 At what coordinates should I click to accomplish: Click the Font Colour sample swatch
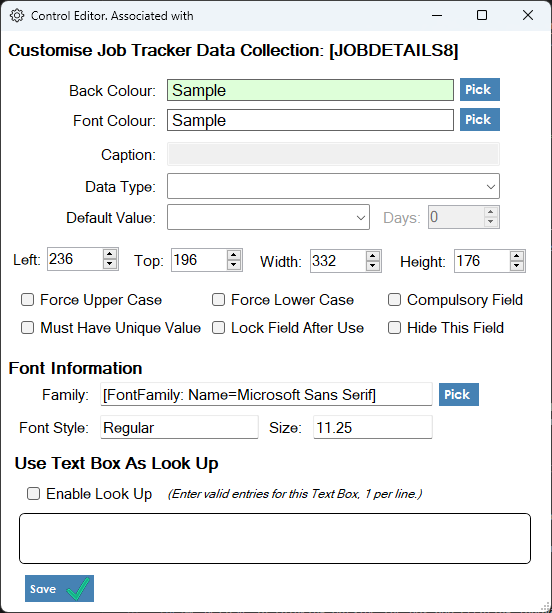(x=310, y=120)
